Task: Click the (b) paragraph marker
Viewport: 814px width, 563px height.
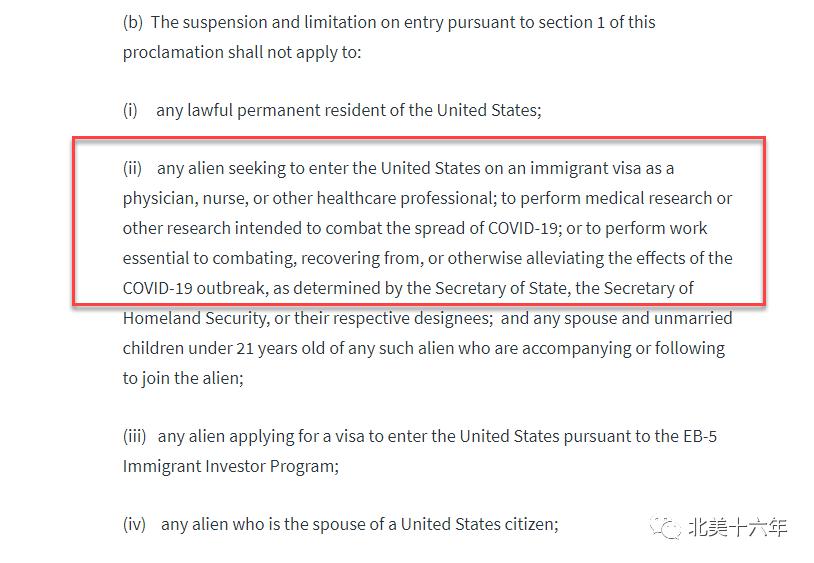Action: (x=133, y=23)
